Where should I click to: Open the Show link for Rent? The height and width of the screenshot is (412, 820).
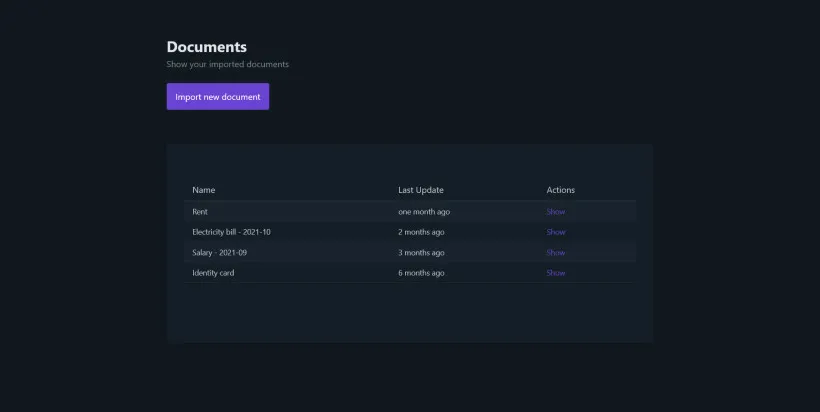tap(555, 212)
